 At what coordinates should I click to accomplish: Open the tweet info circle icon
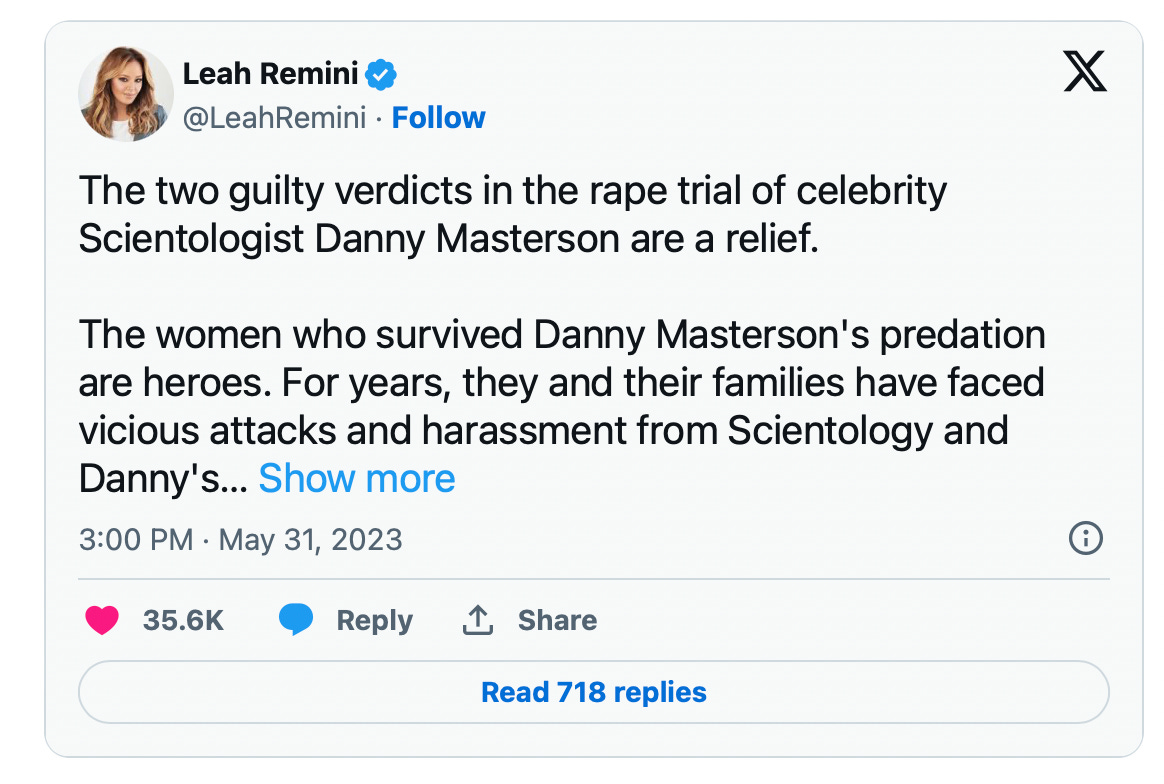pos(1085,540)
